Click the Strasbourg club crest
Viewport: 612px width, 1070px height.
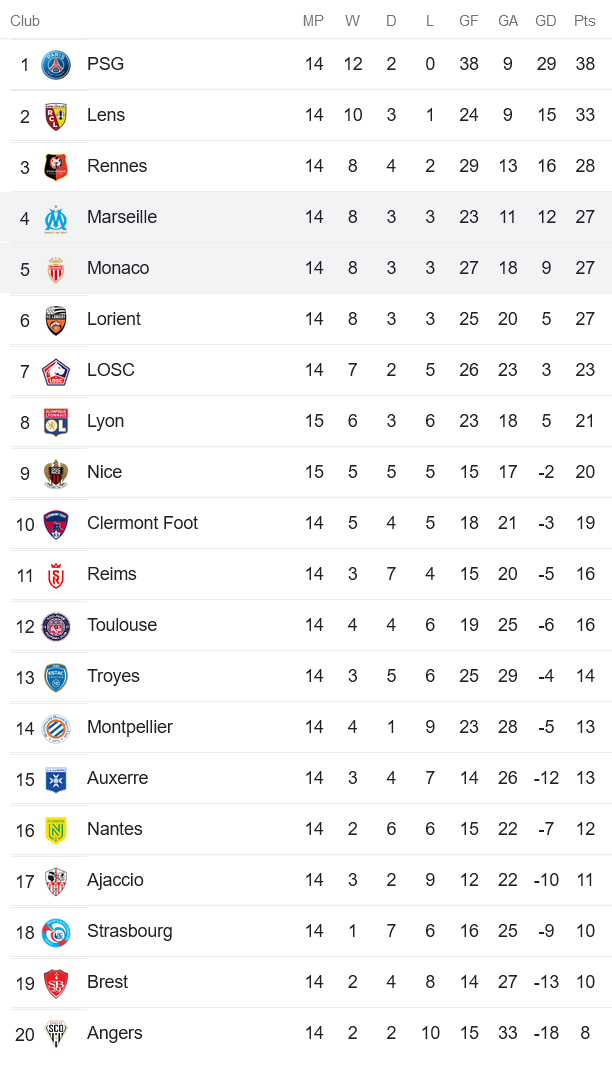point(56,932)
